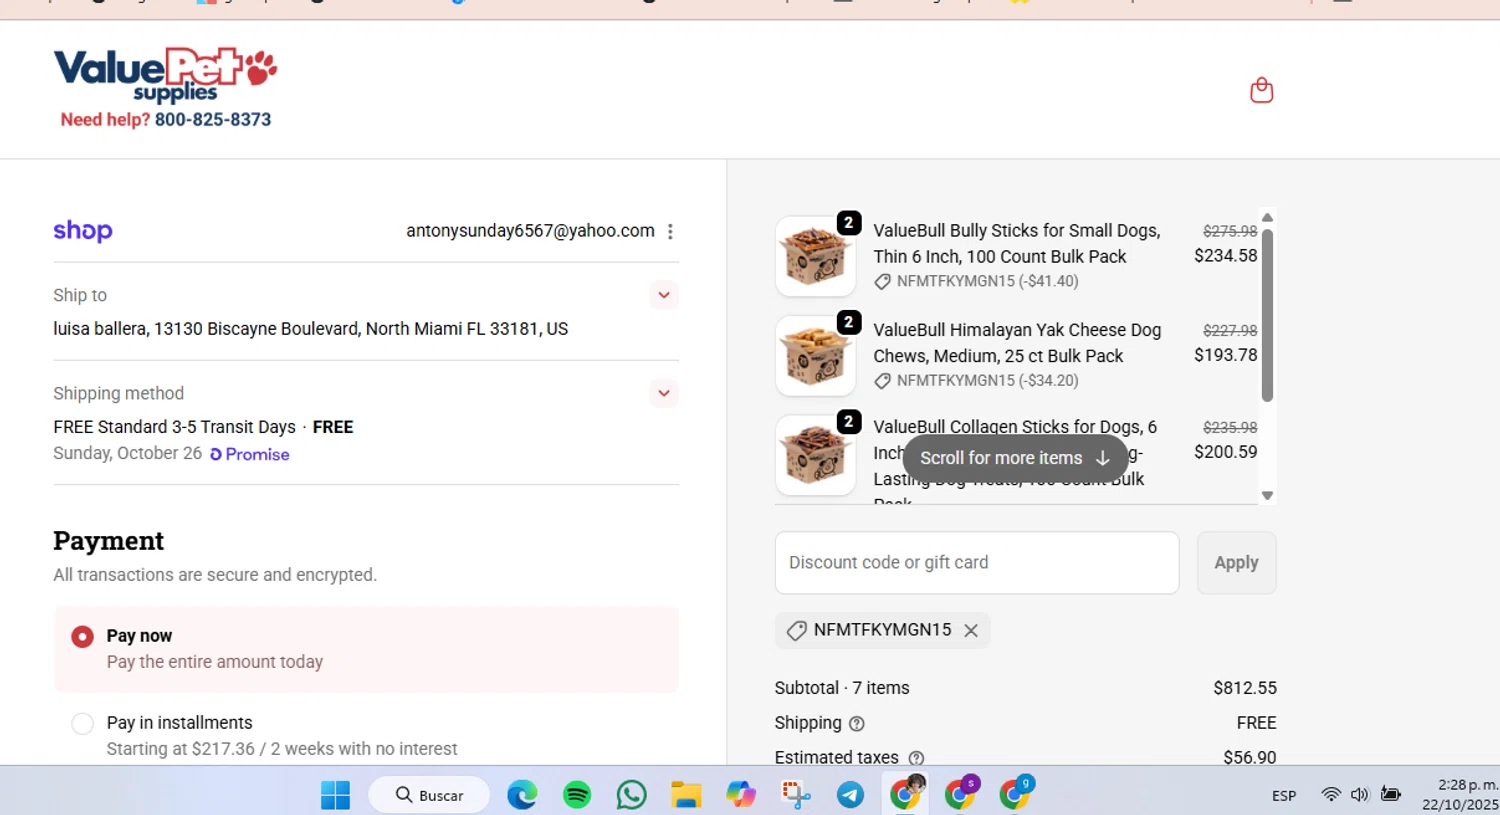Switch to the Chrome window with the profile photo

coord(906,793)
